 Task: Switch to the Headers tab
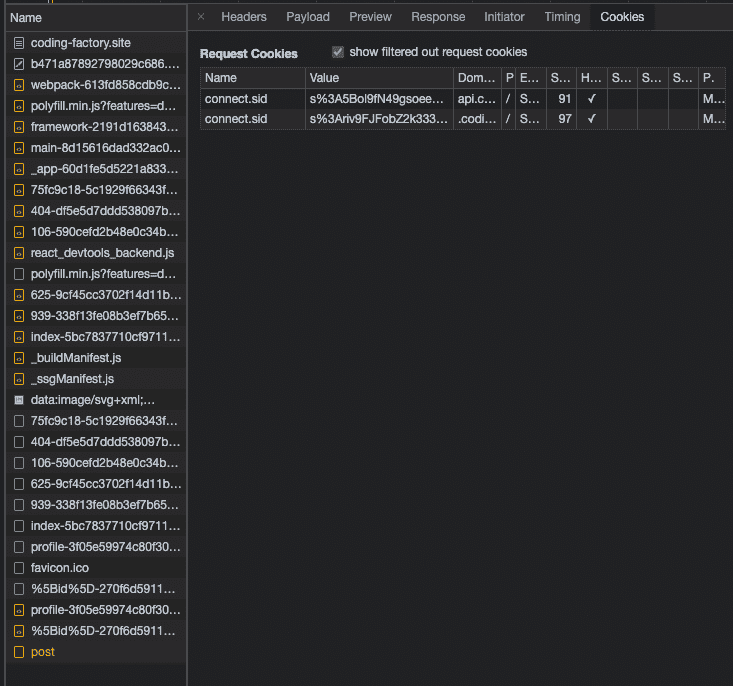(244, 17)
